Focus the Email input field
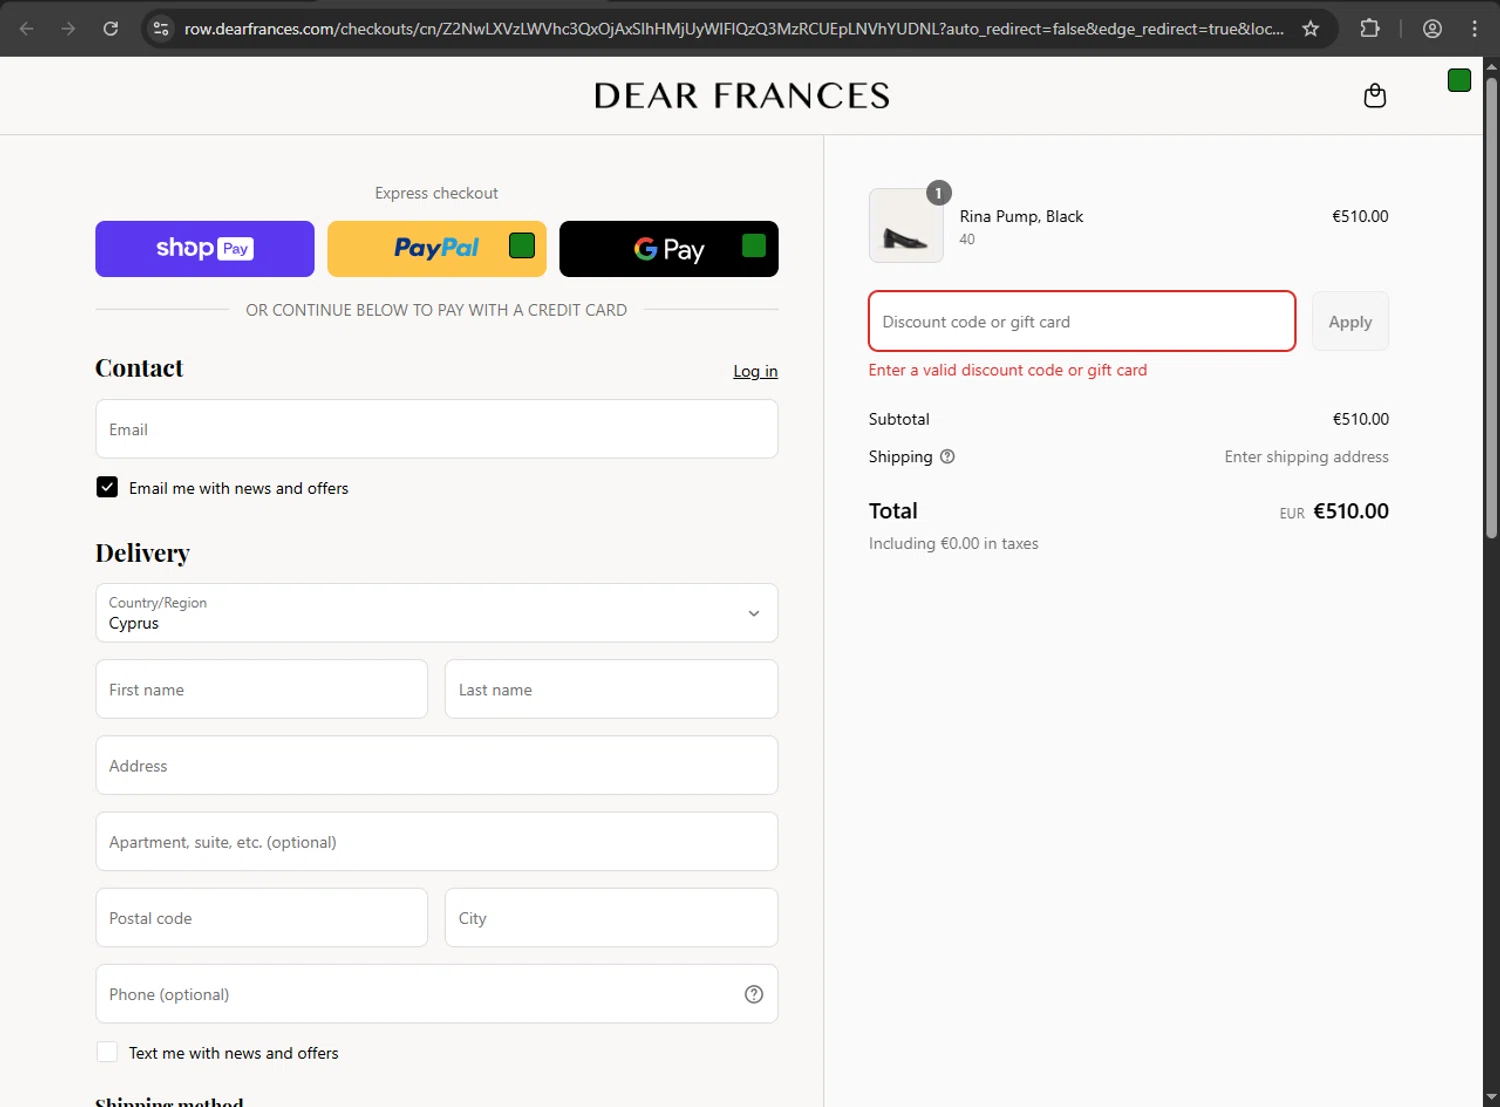Viewport: 1500px width, 1107px height. coord(437,429)
